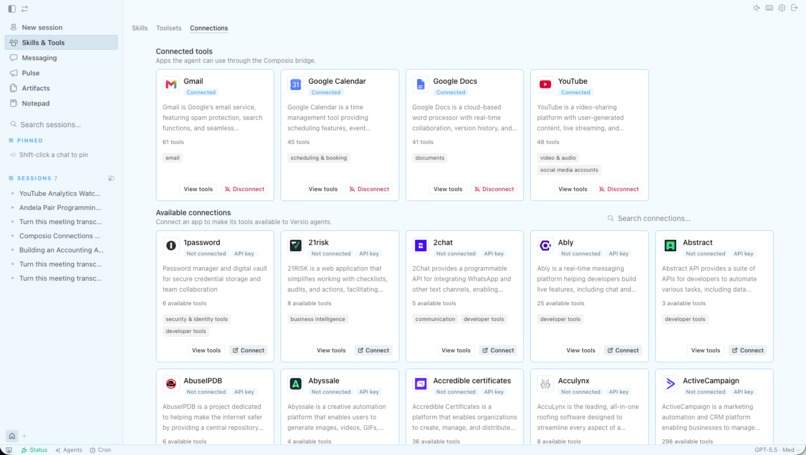Image resolution: width=806 pixels, height=455 pixels.
Task: Open the Toolsets tab
Action: [169, 28]
